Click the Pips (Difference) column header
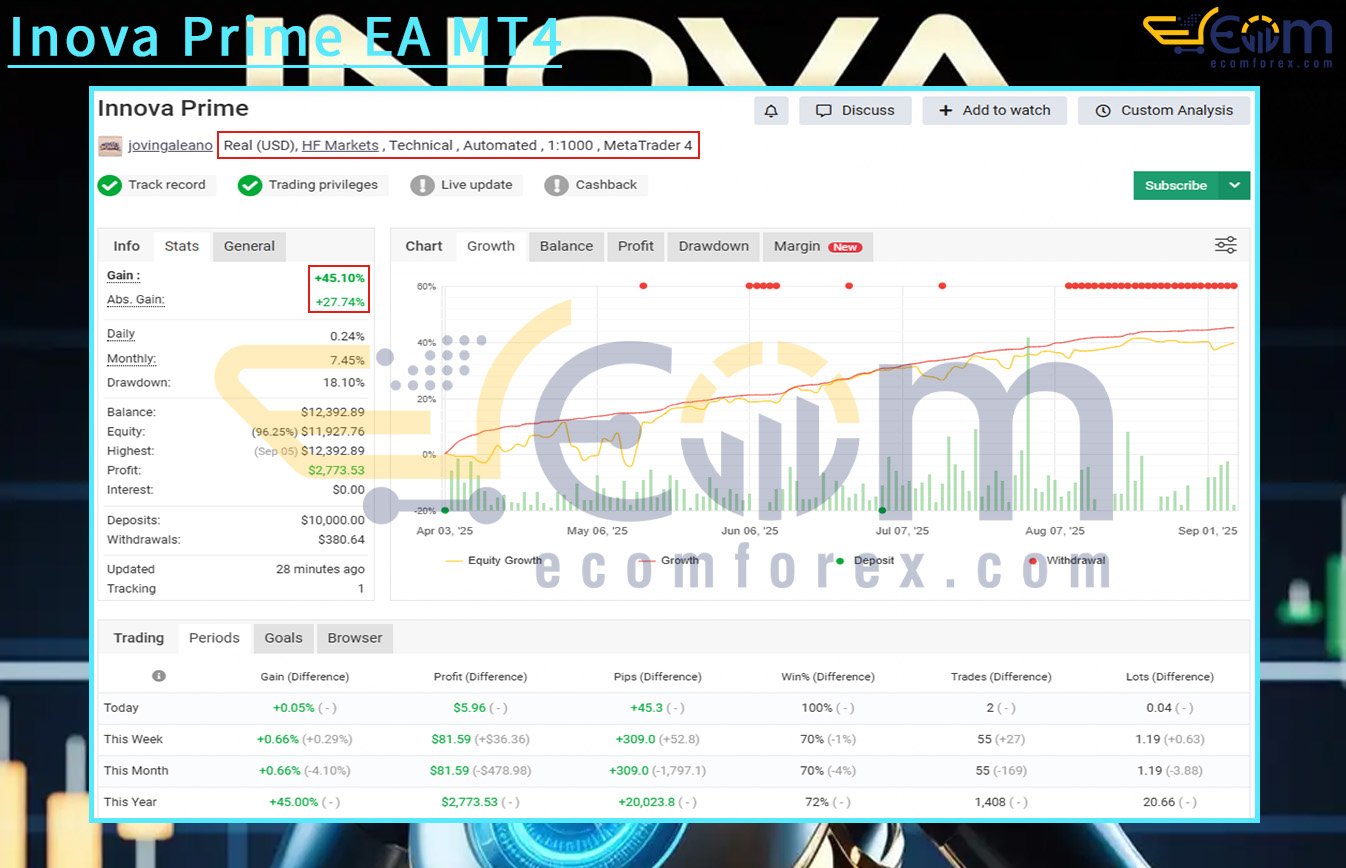This screenshot has width=1346, height=868. coord(657,677)
